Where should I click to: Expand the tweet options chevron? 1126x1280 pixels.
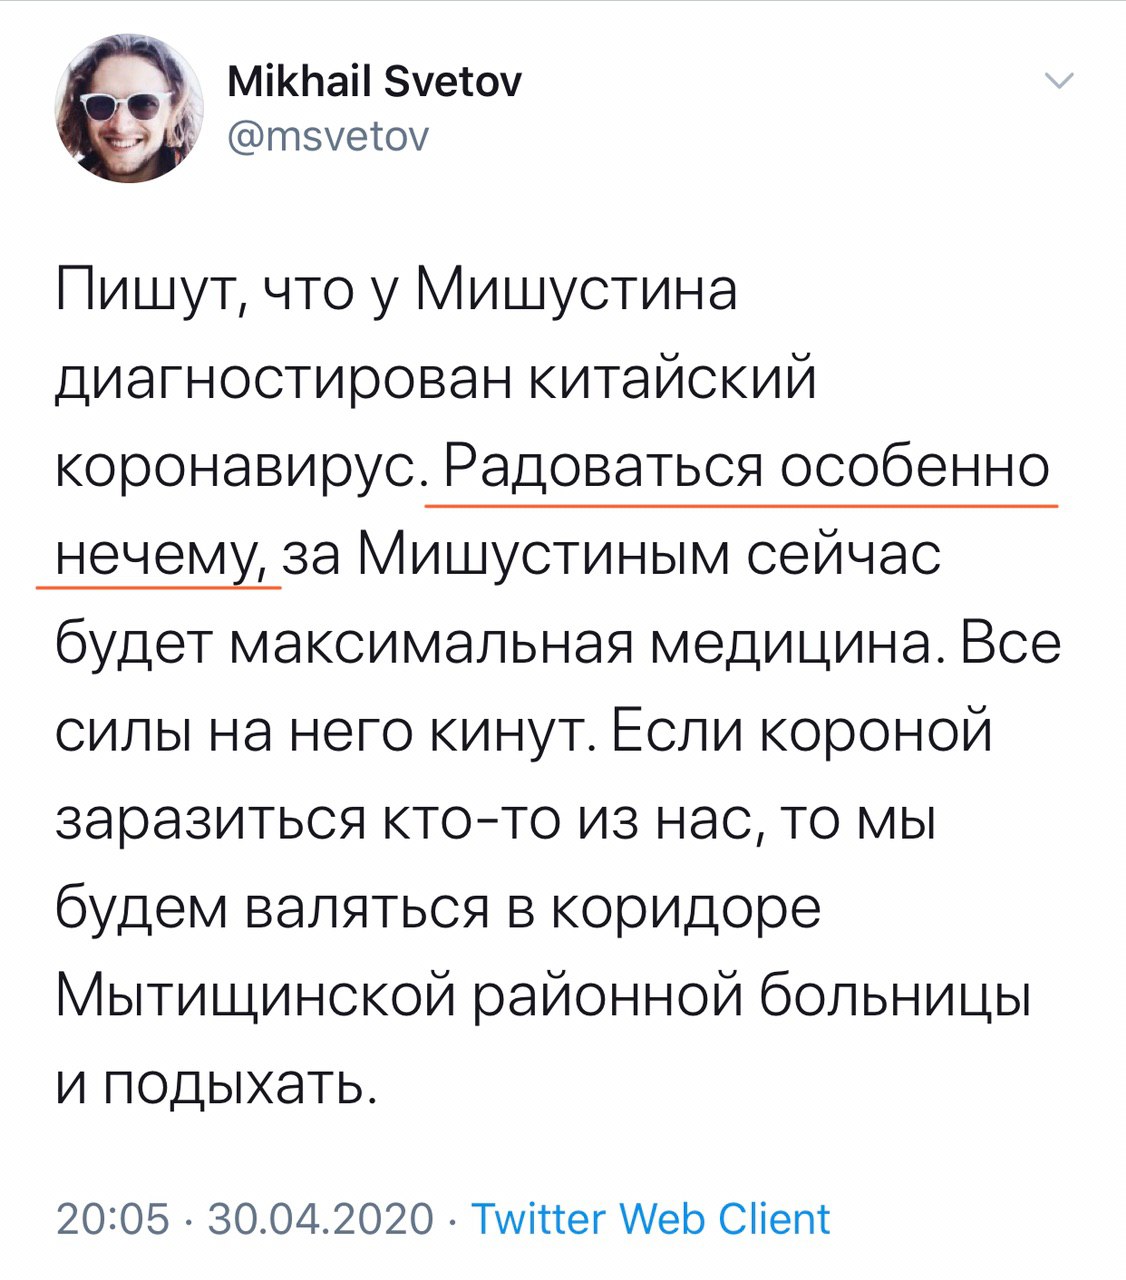1060,82
